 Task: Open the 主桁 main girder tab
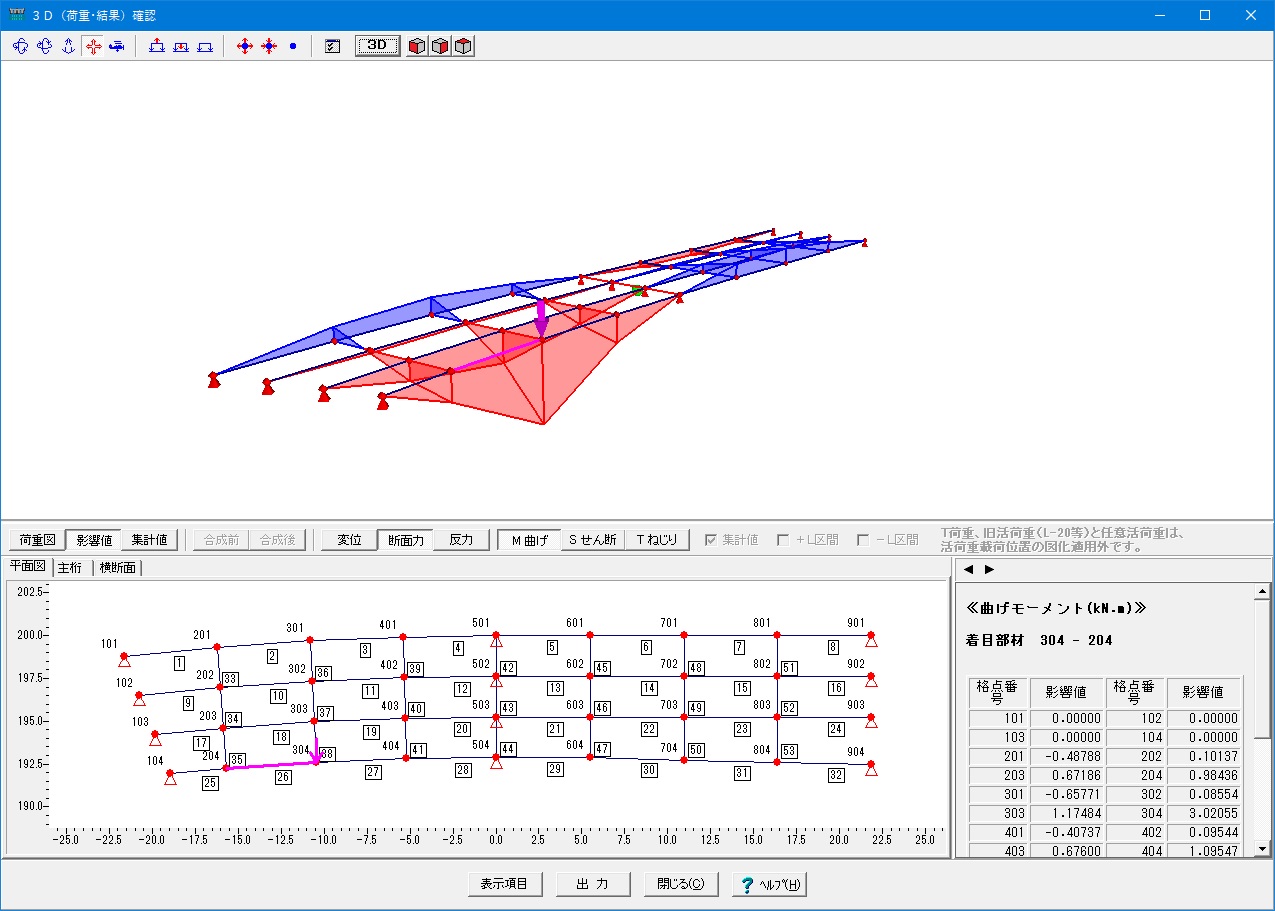[70, 568]
